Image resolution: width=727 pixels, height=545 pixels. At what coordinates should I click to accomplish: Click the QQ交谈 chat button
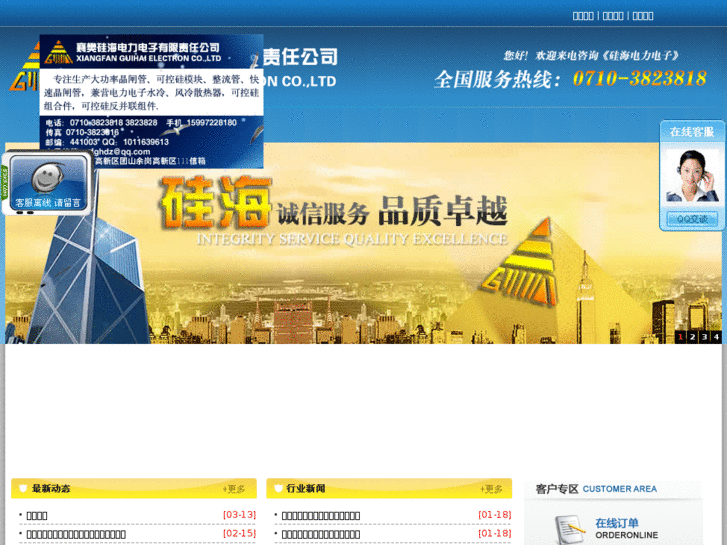(x=692, y=218)
